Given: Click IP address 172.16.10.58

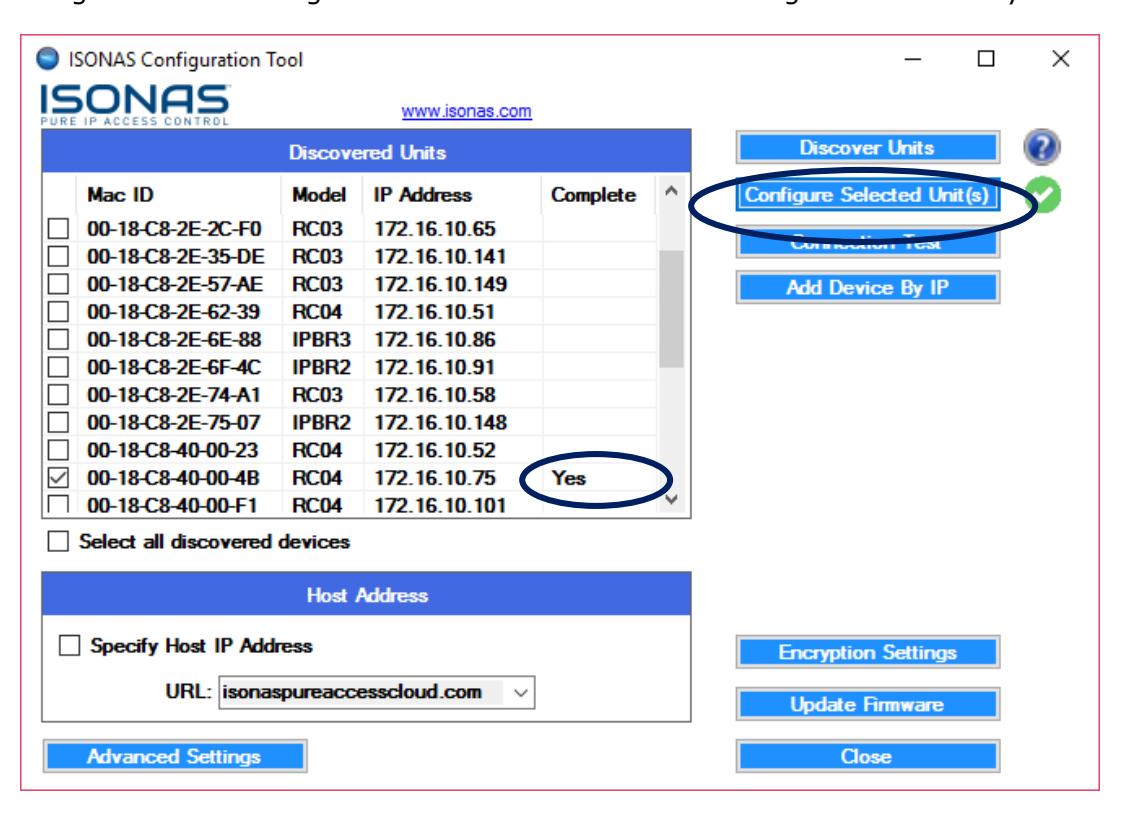Looking at the screenshot, I should coord(435,395).
